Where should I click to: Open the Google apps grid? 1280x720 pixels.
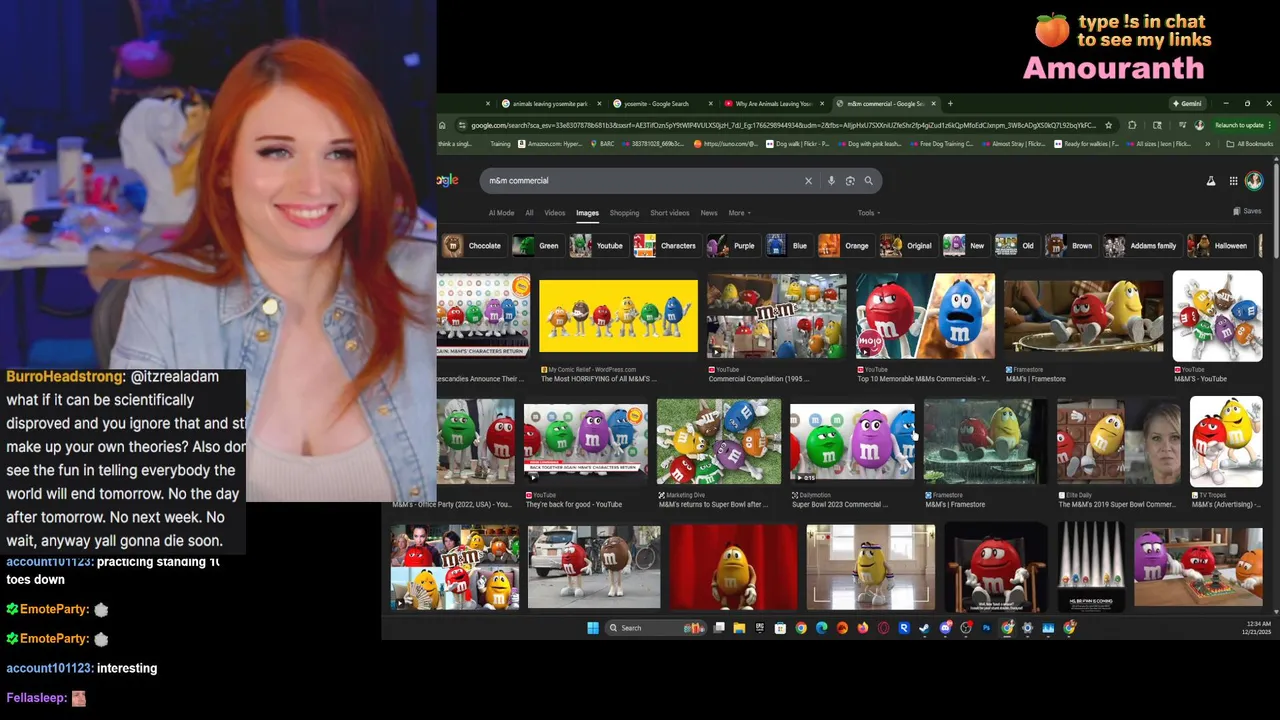coord(1233,181)
